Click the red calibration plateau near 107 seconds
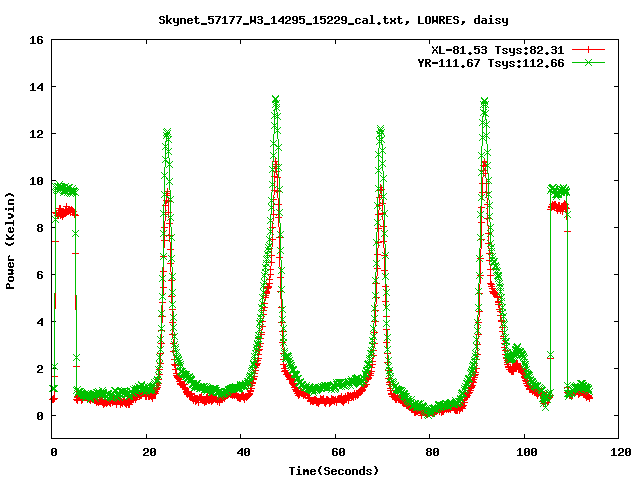Viewport: 640px width, 480px height. pos(558,207)
